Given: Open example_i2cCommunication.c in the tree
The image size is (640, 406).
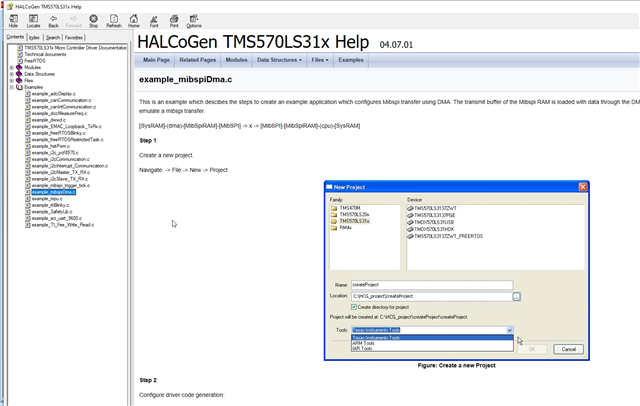Looking at the screenshot, I should (61, 159).
